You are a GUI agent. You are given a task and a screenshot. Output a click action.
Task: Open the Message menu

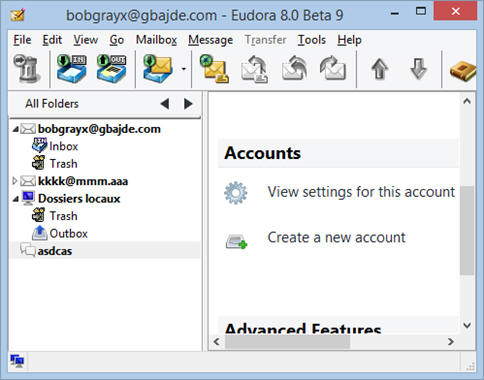(x=210, y=40)
